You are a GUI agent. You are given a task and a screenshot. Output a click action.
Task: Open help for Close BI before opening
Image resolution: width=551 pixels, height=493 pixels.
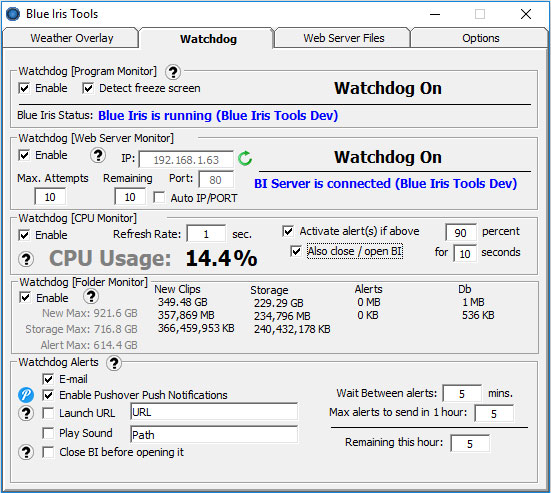26,452
